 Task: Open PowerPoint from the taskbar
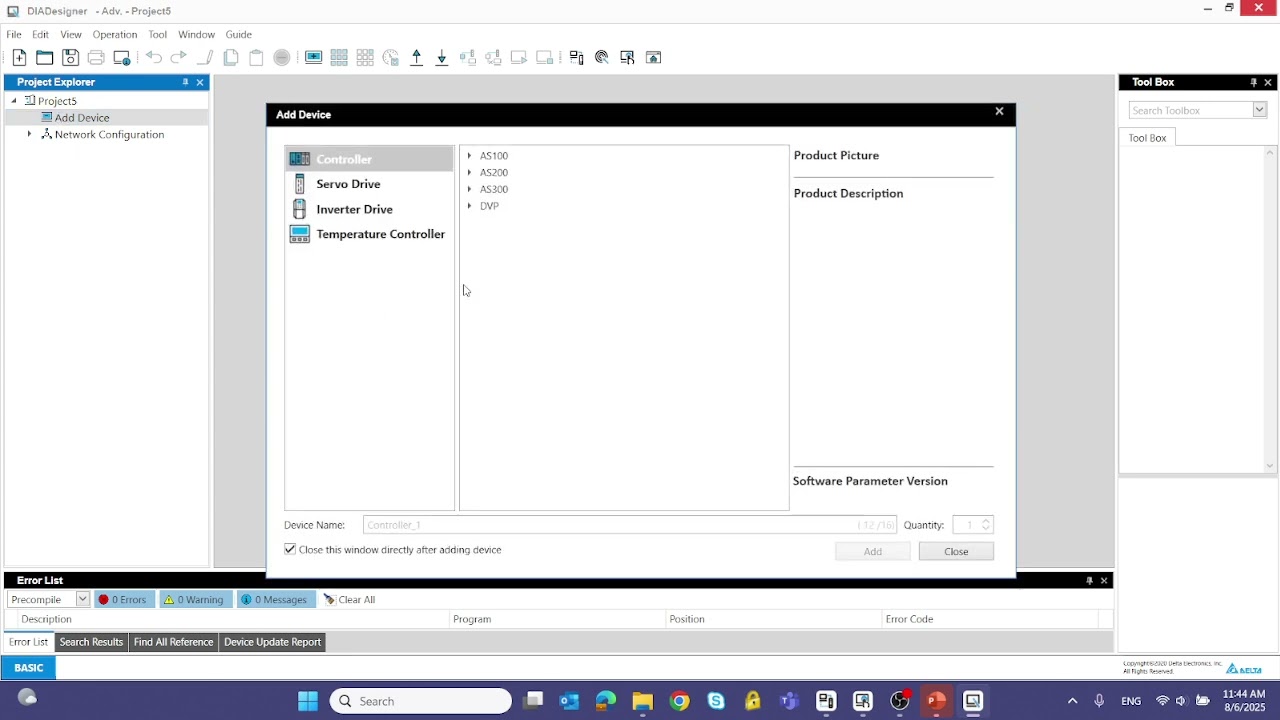pos(936,701)
